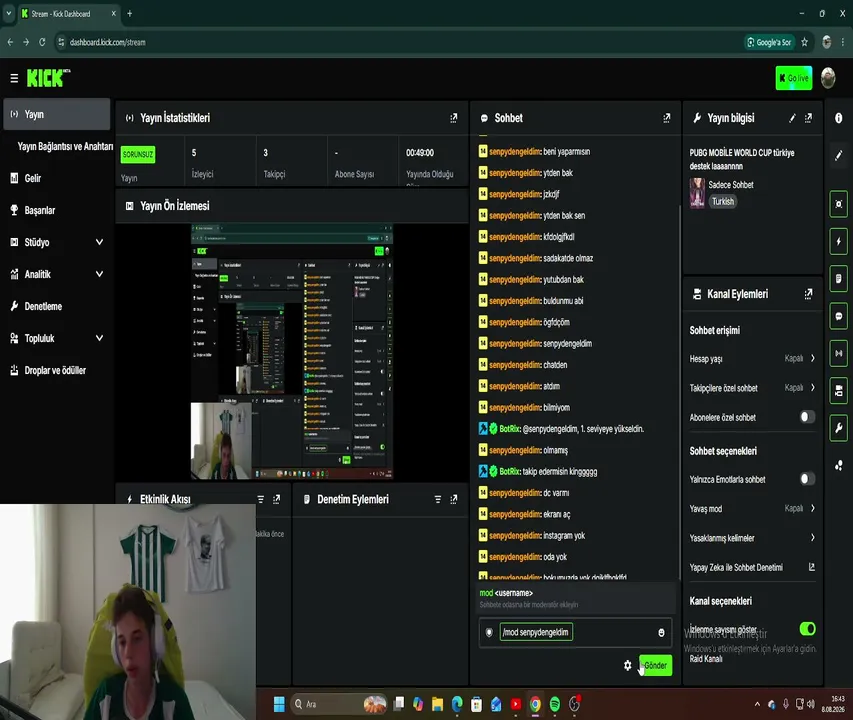Click the Raid Kanalı option
This screenshot has height=720, width=853.
[x=706, y=659]
